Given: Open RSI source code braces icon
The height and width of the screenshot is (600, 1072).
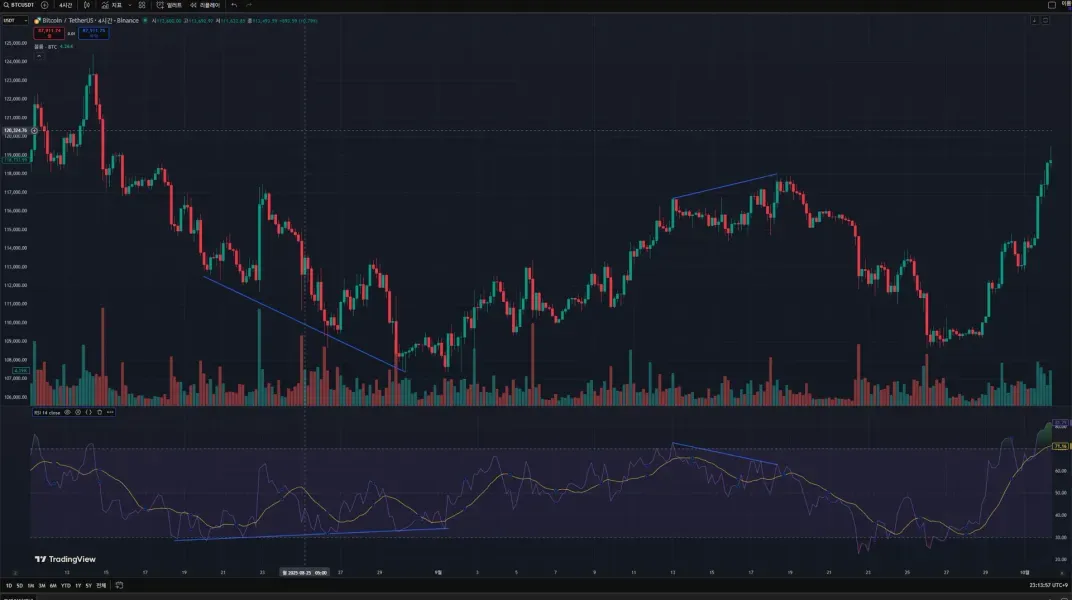Looking at the screenshot, I should click(88, 412).
